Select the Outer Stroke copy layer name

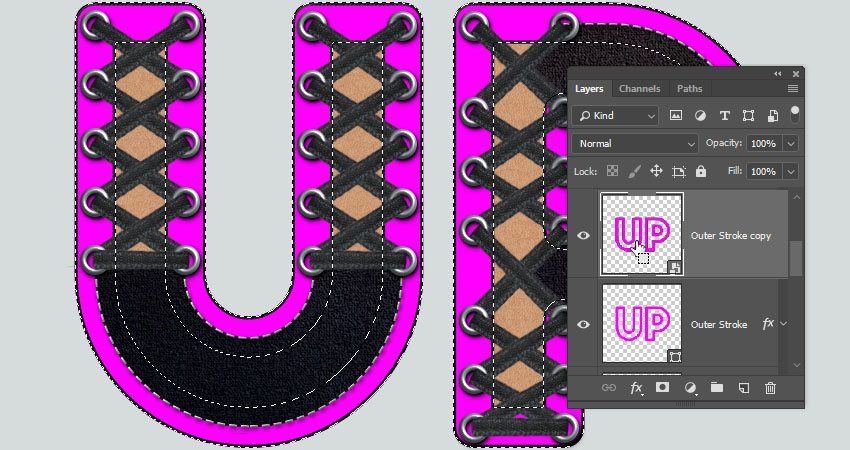pos(730,236)
